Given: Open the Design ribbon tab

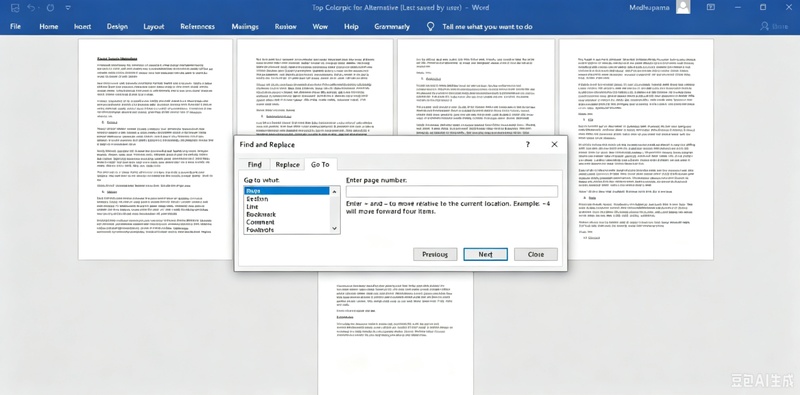Looking at the screenshot, I should pyautogui.click(x=117, y=27).
